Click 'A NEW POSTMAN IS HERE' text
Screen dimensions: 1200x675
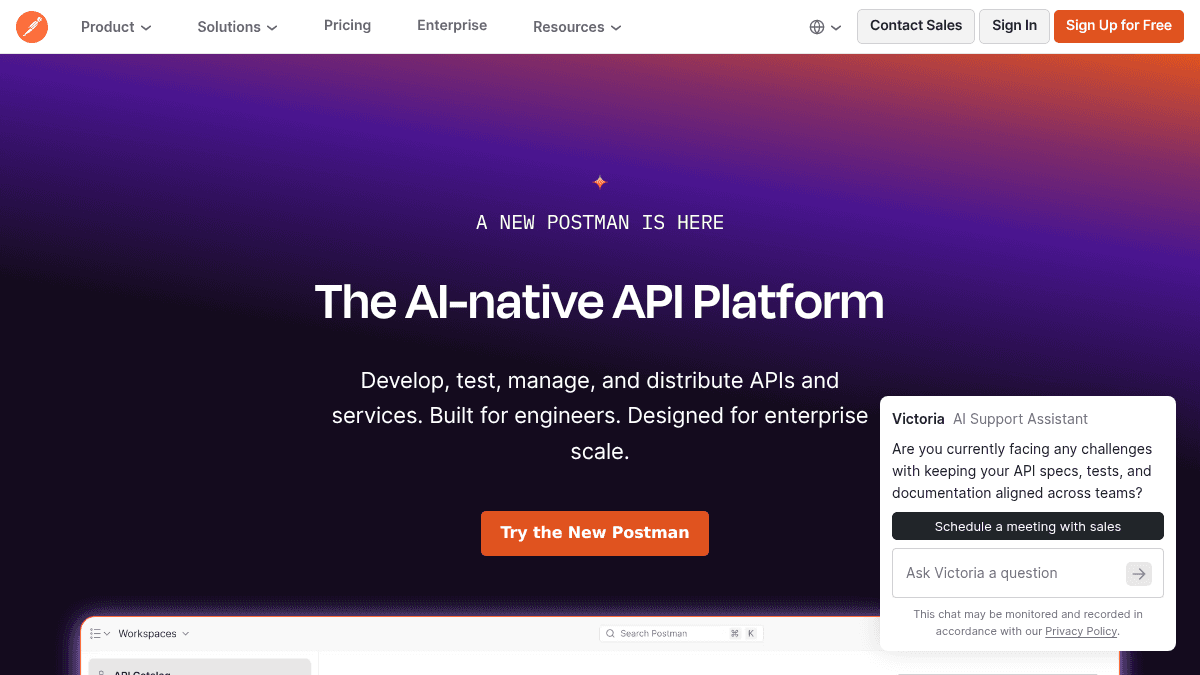point(600,223)
